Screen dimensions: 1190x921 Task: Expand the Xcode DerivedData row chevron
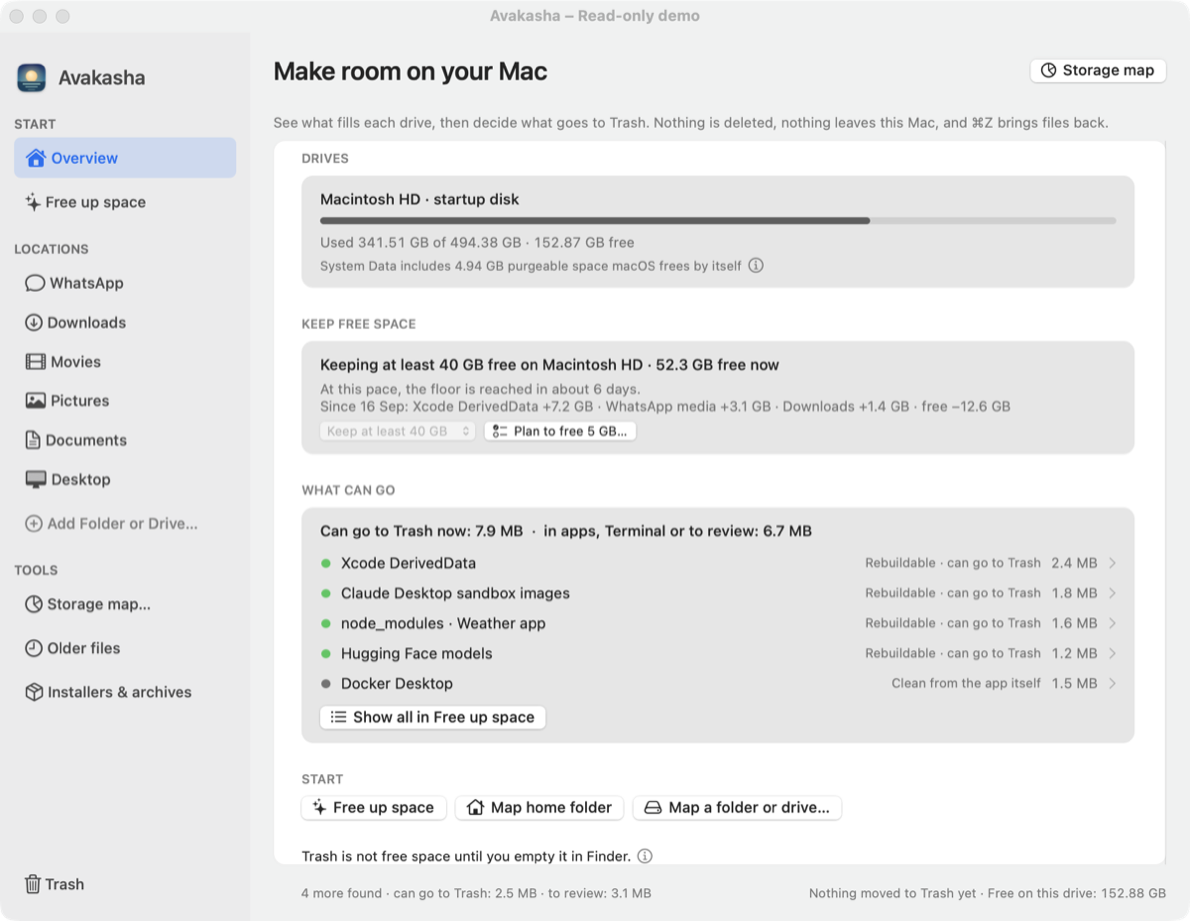(1113, 563)
